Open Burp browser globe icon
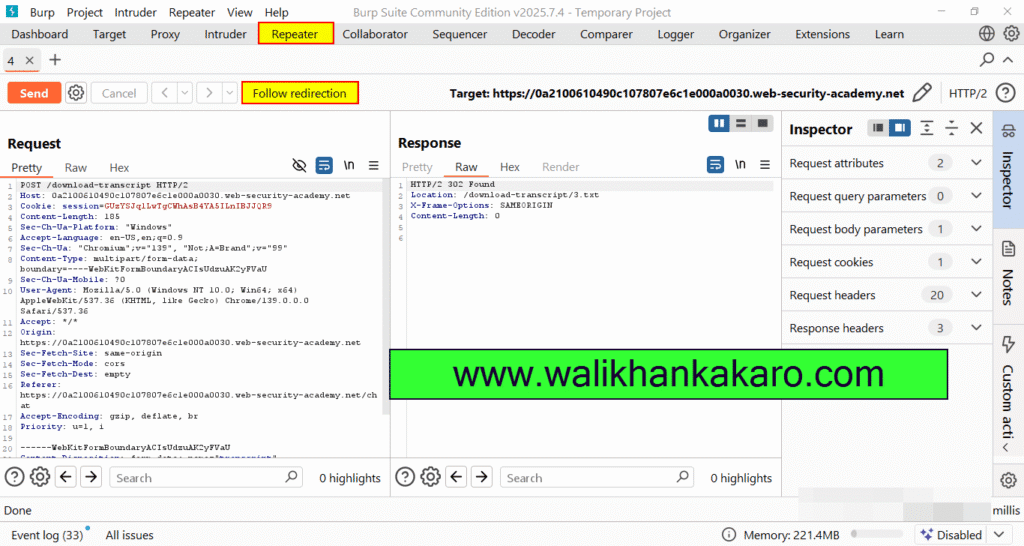 (987, 33)
